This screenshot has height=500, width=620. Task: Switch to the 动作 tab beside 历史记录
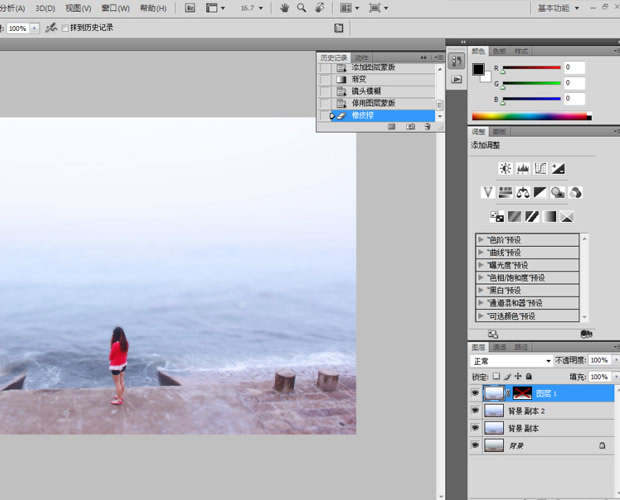(361, 58)
